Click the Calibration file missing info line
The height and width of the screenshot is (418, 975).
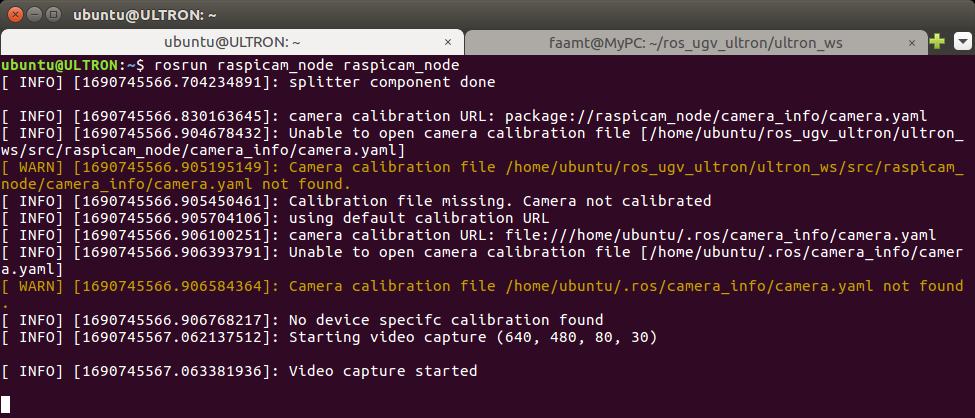[x=356, y=201]
